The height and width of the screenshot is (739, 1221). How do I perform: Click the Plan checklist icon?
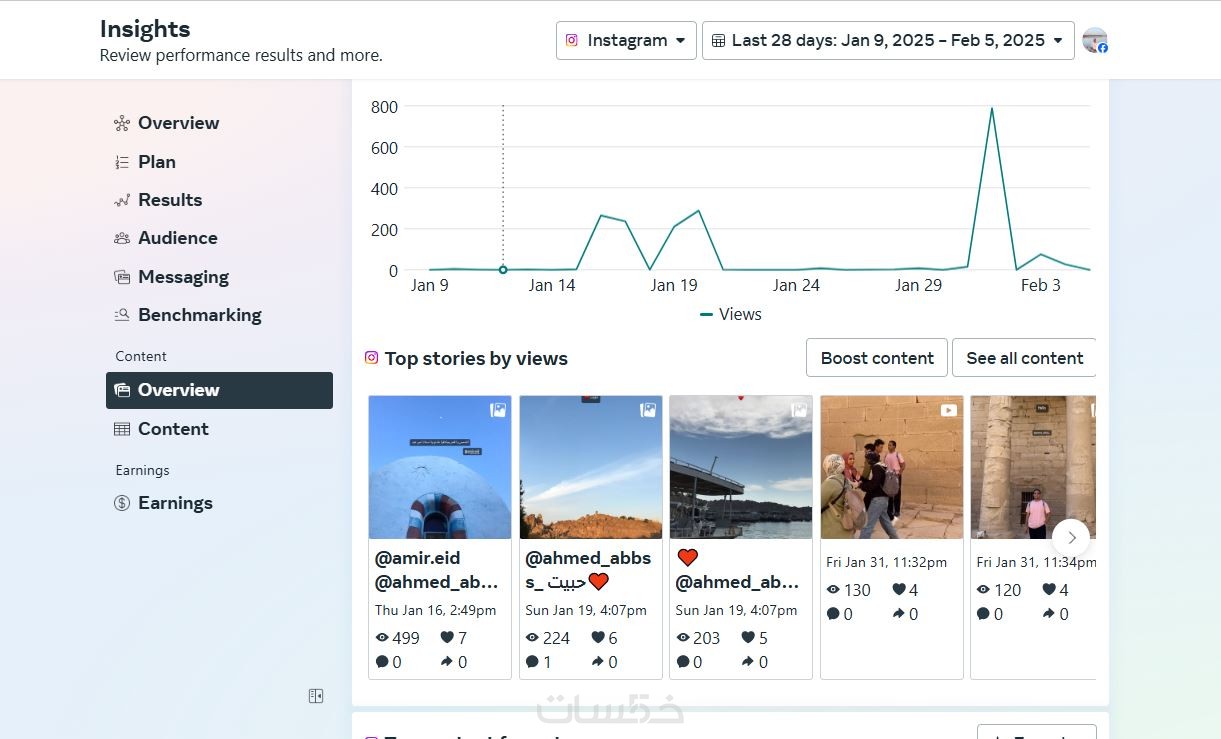pos(122,162)
